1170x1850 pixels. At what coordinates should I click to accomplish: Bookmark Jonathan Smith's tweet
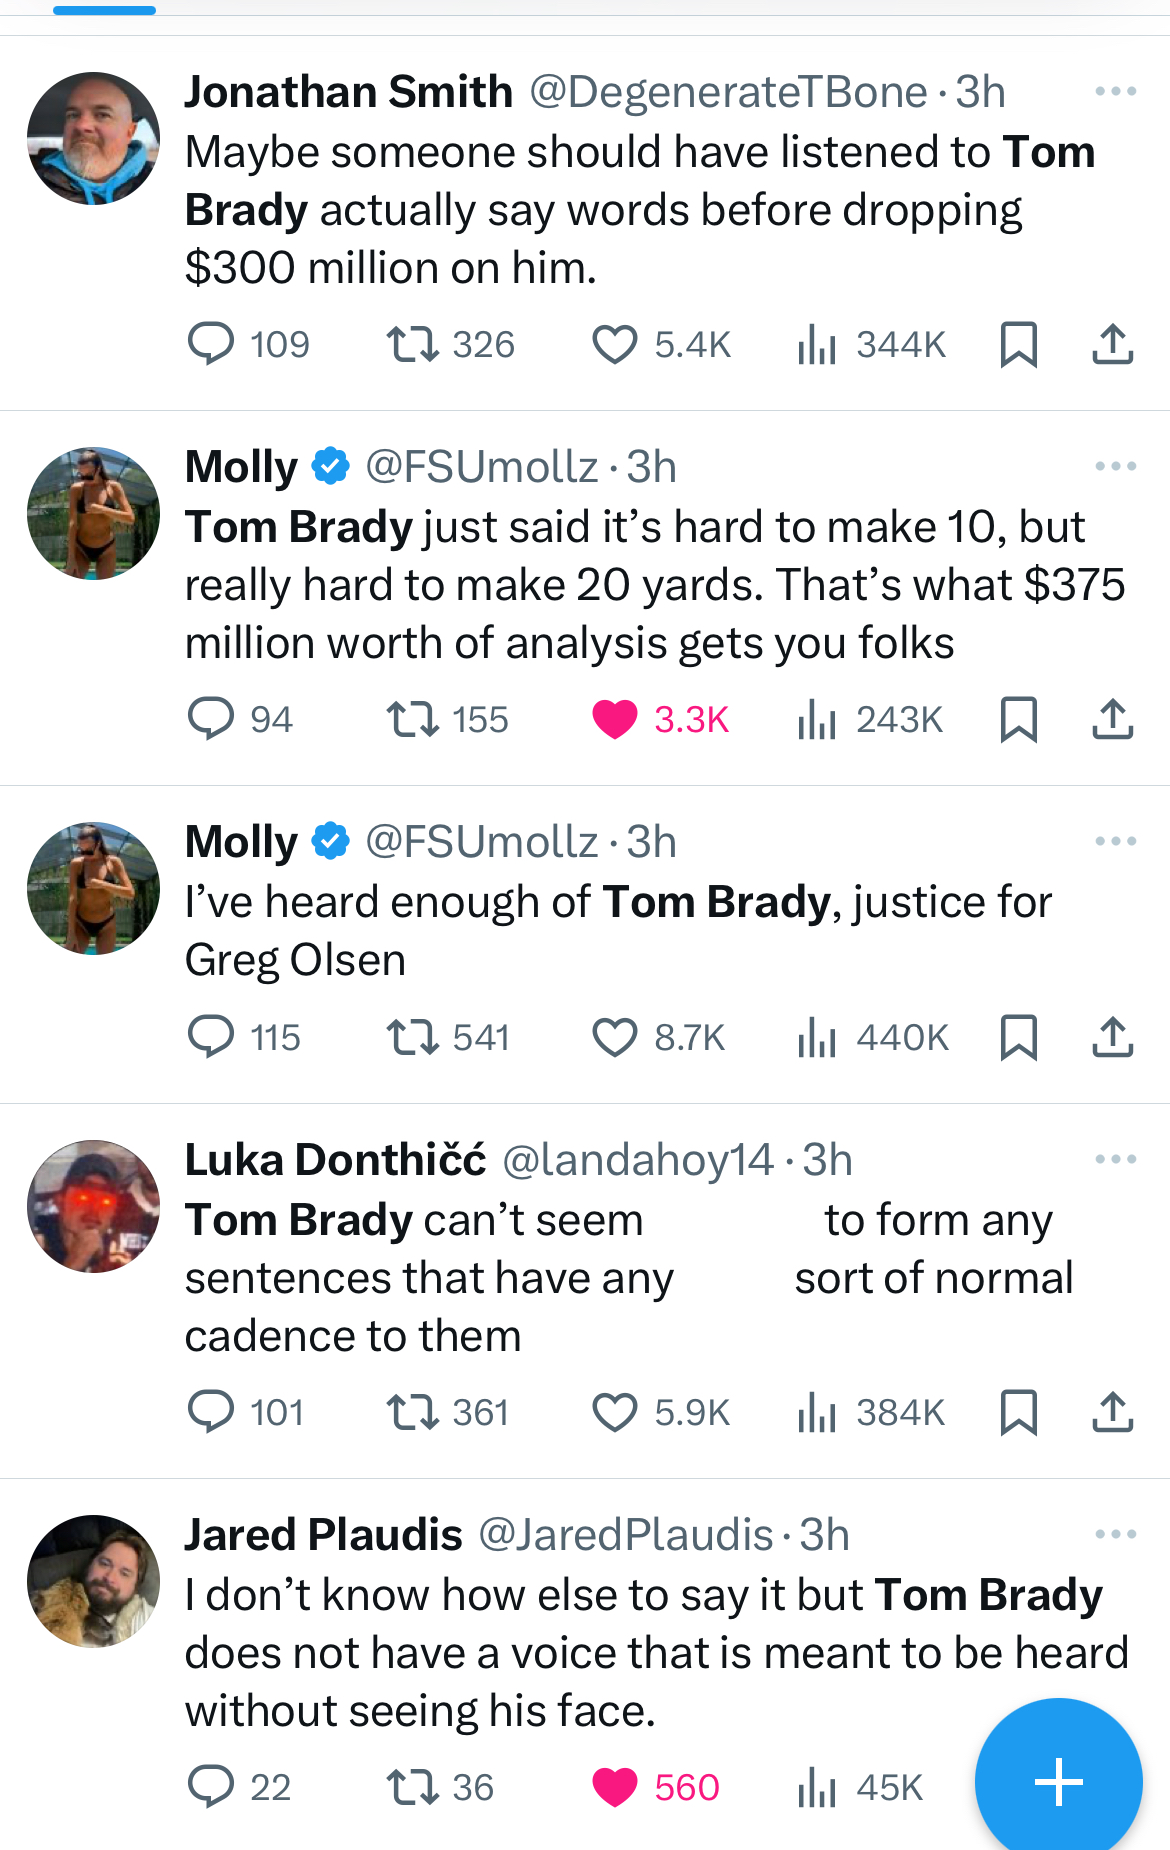pos(1018,345)
